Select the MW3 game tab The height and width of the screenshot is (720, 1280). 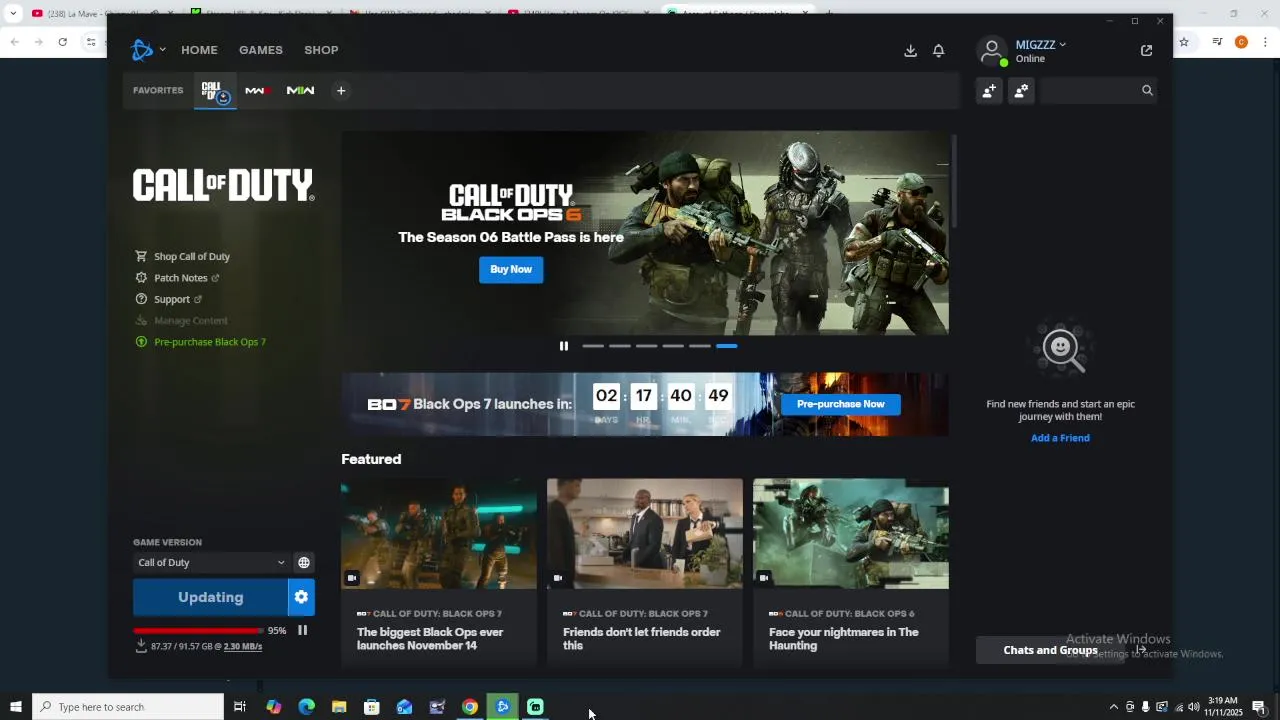[257, 91]
